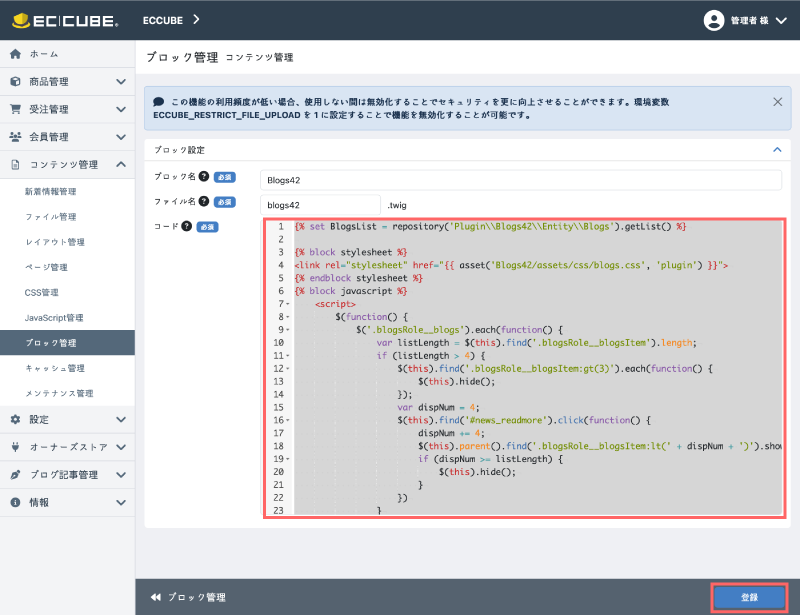Expand the オーナーズストア menu chevron
Viewport: 800px width, 615px height.
pos(121,447)
